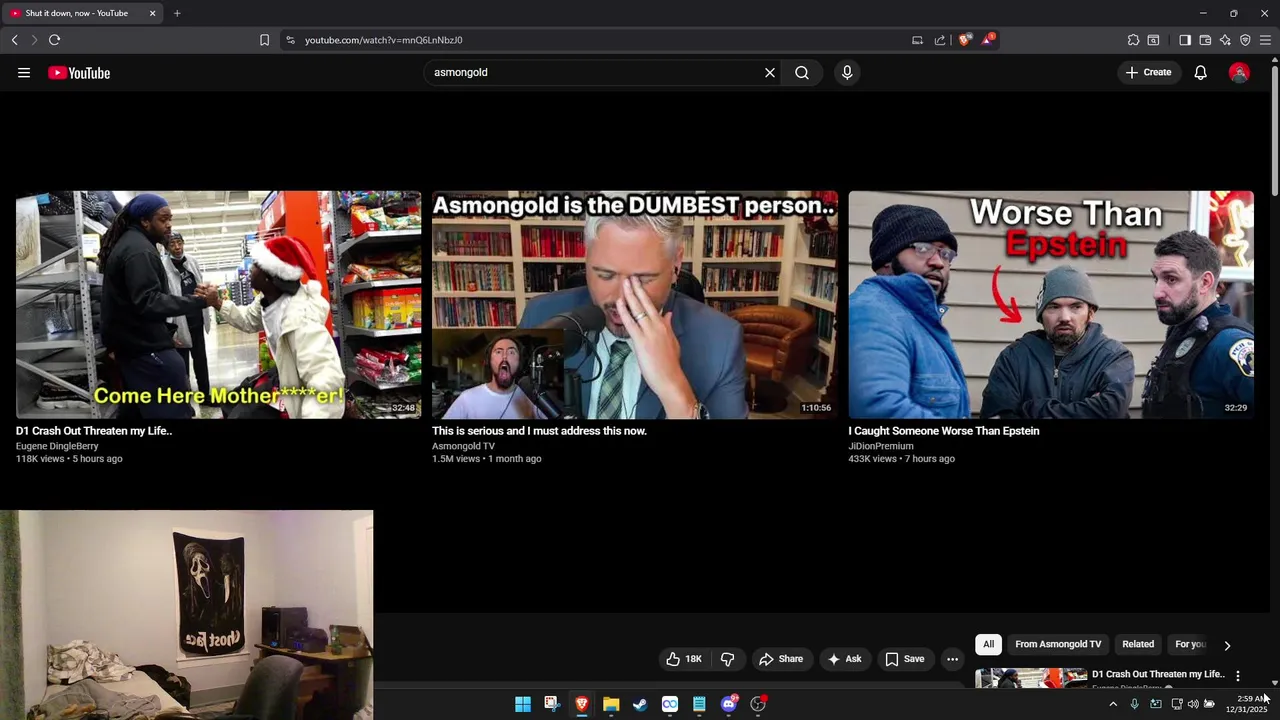Toggle the browser sidebar panel
1280x720 pixels.
pos(1185,40)
